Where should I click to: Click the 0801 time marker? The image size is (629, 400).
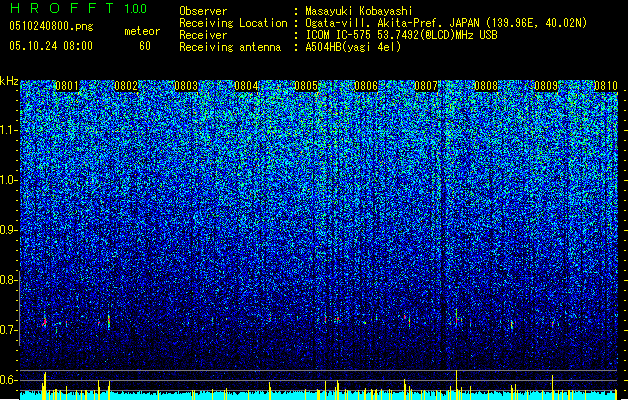[x=67, y=86]
